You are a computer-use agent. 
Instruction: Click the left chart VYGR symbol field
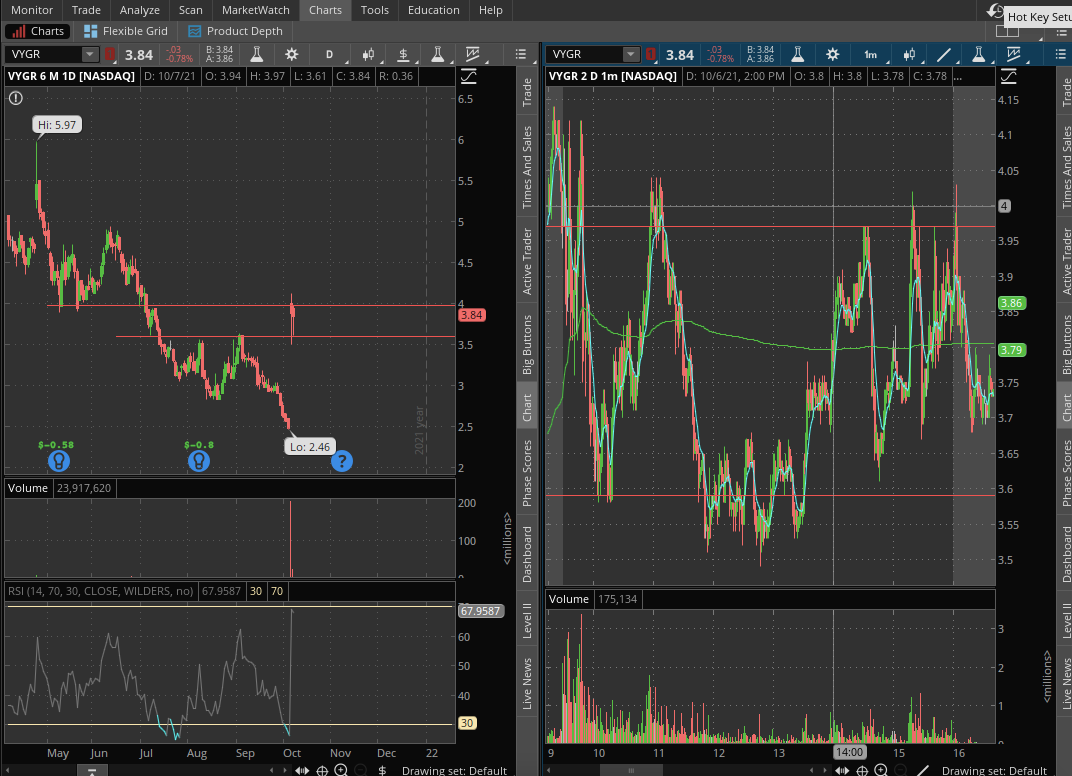coord(44,54)
